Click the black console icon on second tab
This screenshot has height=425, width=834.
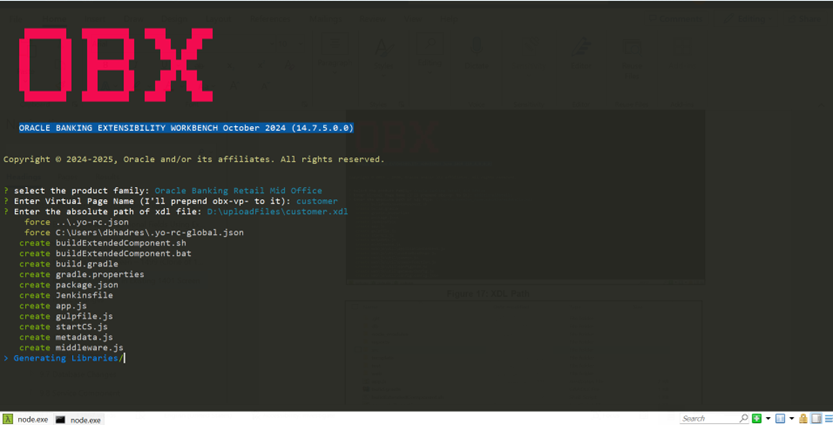[x=61, y=420]
